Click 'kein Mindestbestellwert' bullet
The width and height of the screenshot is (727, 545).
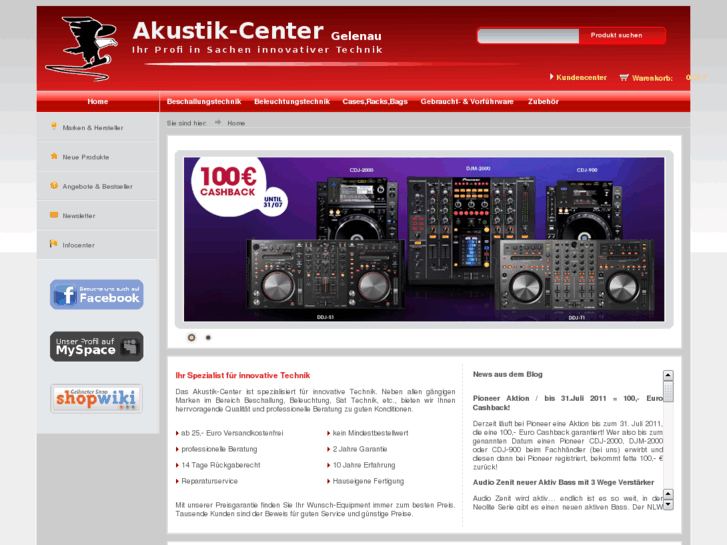click(x=370, y=433)
